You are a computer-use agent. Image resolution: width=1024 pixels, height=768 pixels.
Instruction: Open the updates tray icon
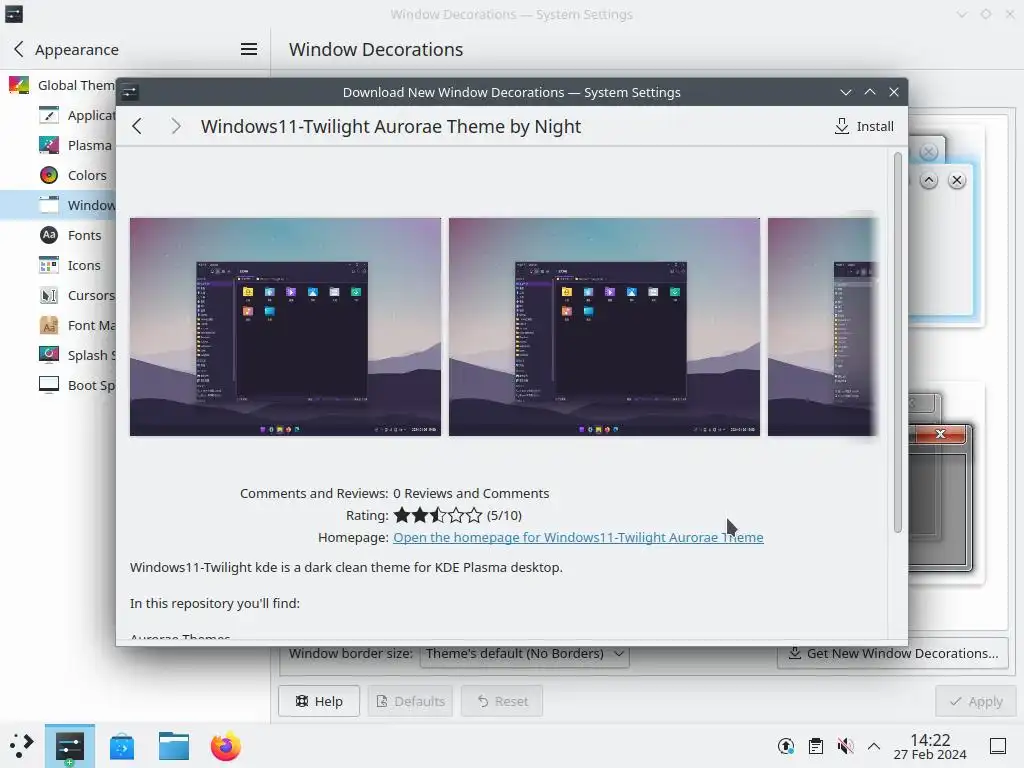(x=786, y=746)
